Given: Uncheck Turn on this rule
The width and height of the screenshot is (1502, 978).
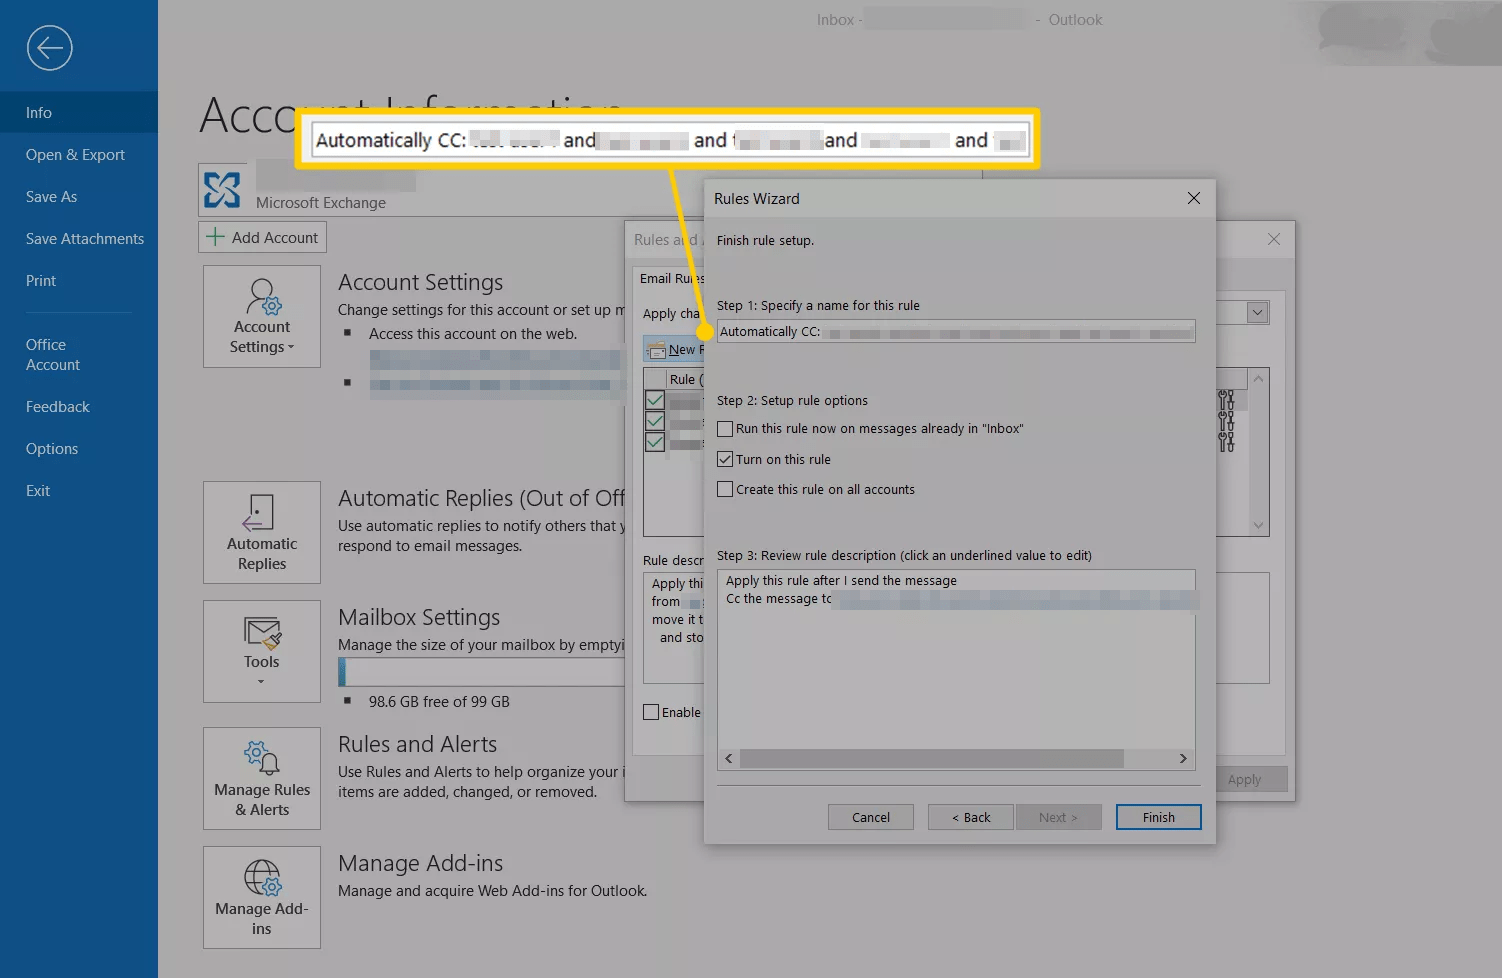Looking at the screenshot, I should pos(725,459).
